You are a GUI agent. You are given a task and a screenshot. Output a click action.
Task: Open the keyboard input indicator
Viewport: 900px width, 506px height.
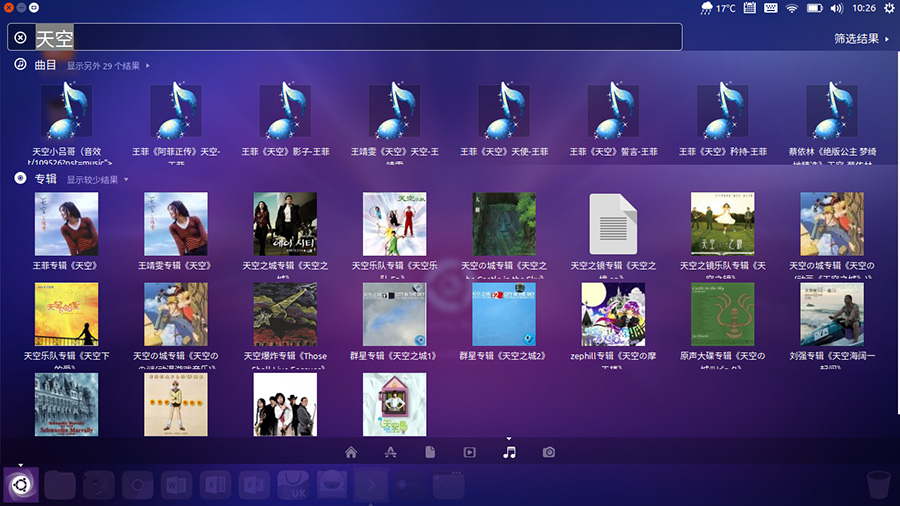pyautogui.click(x=771, y=8)
